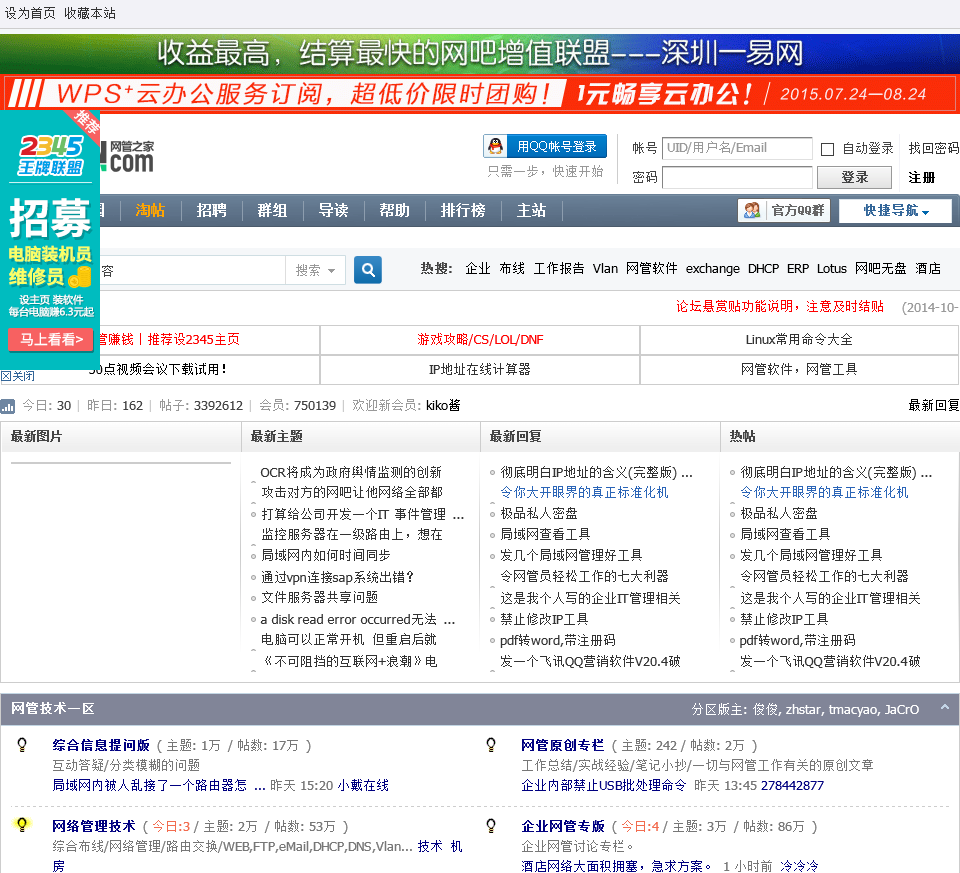Open the 招聘 navigation tab
This screenshot has height=873, width=960.
(x=211, y=211)
